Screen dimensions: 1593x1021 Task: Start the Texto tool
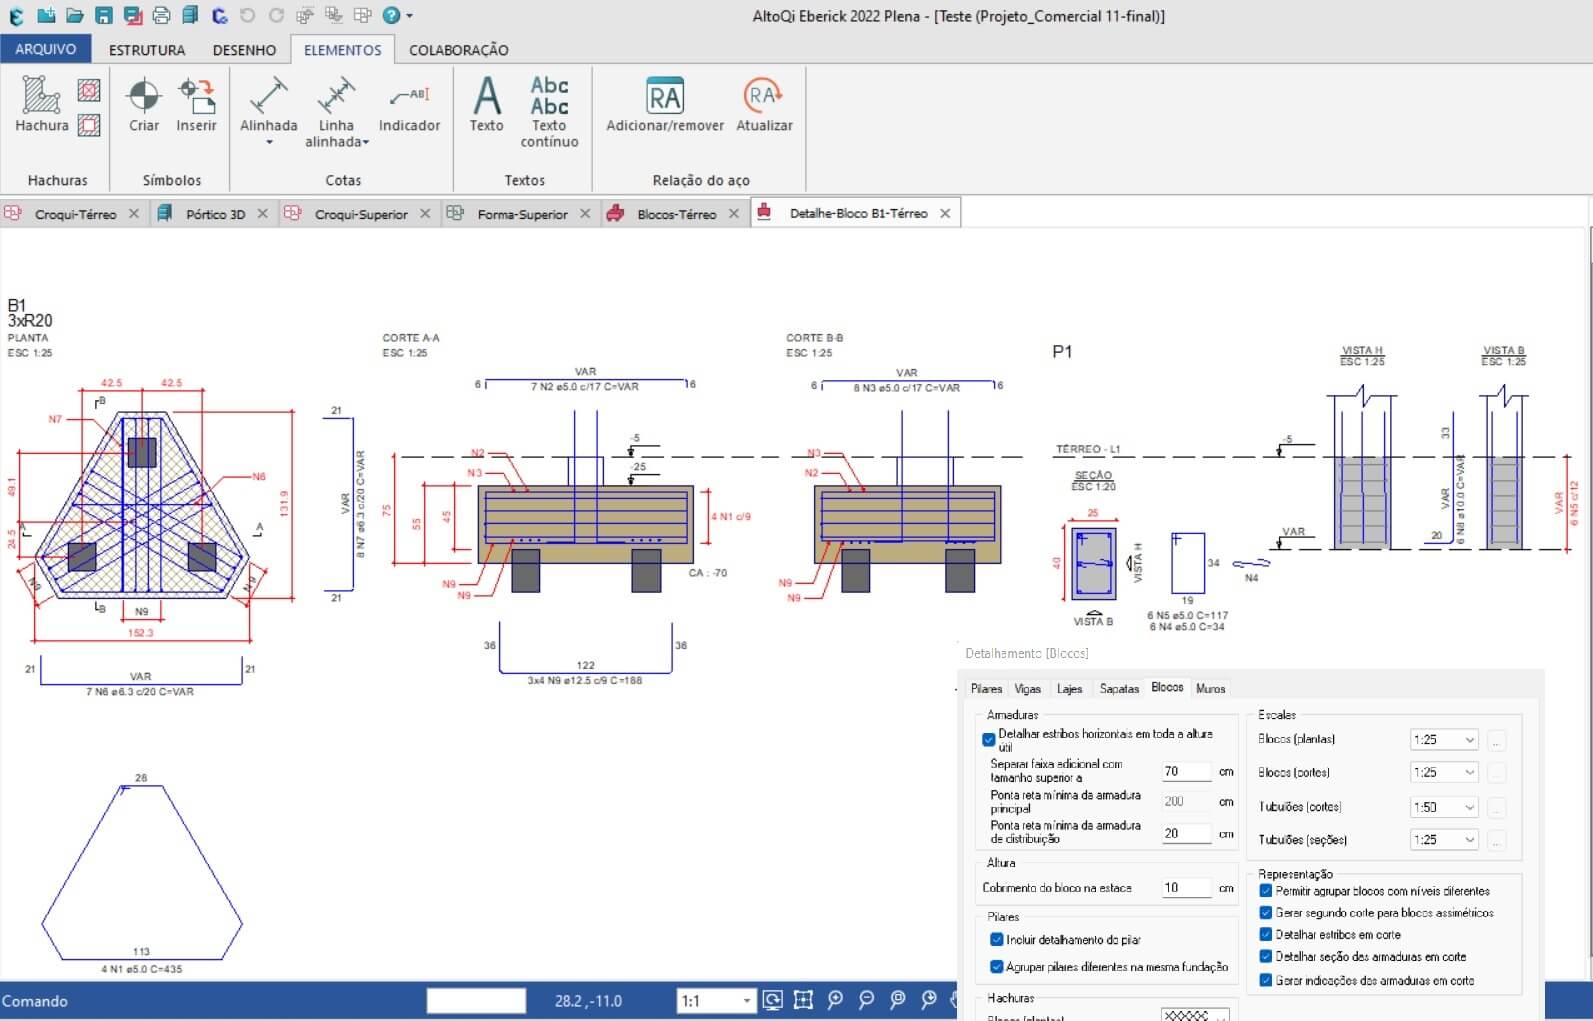(487, 104)
